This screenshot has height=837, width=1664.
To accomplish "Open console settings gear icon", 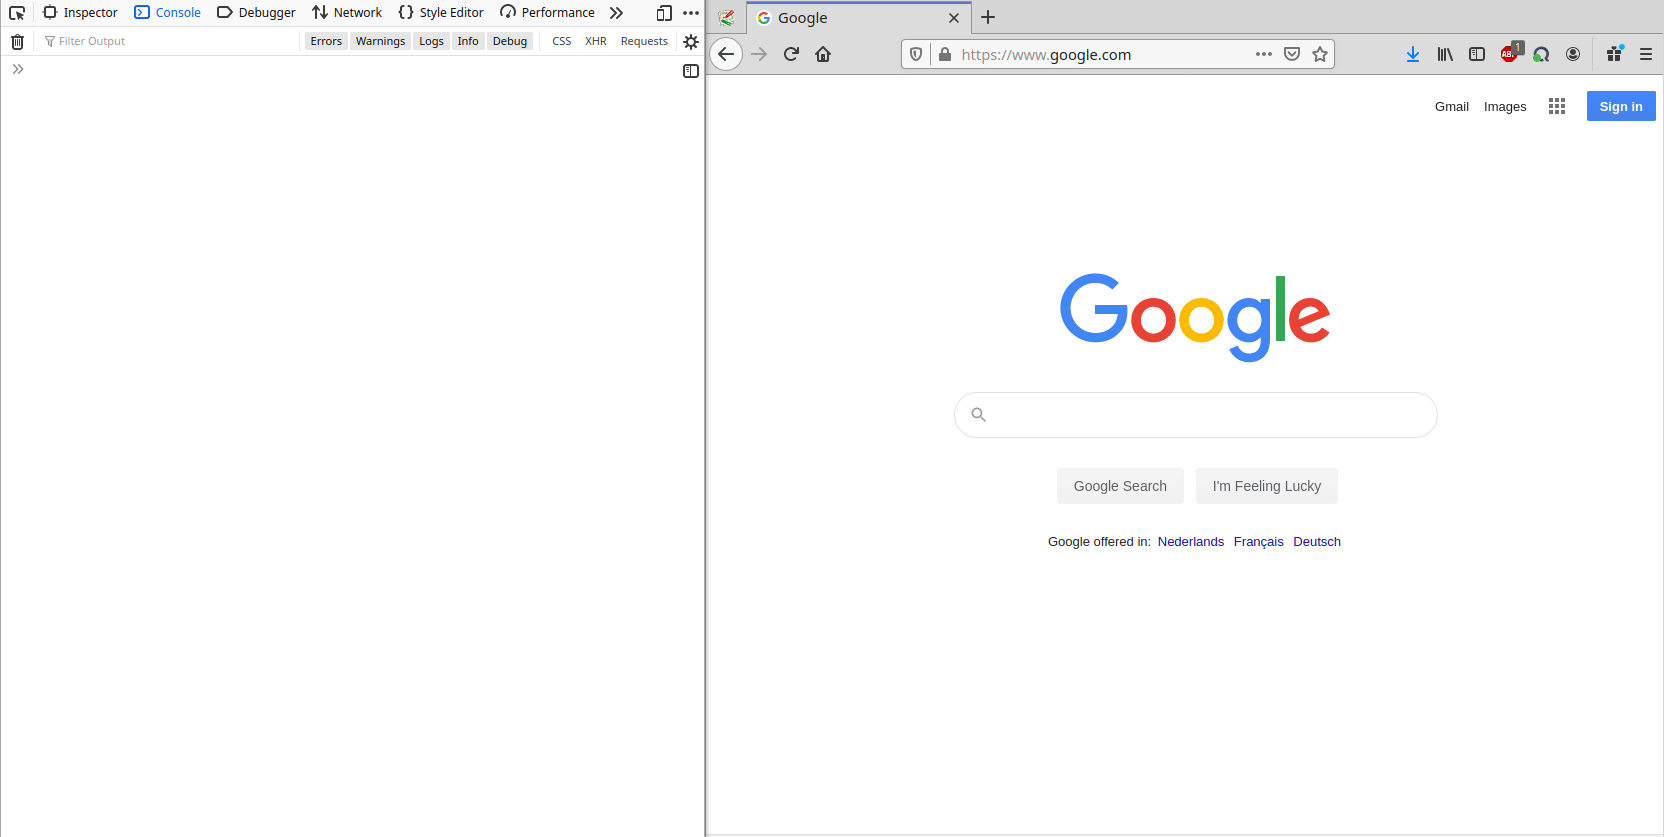I will (x=691, y=42).
